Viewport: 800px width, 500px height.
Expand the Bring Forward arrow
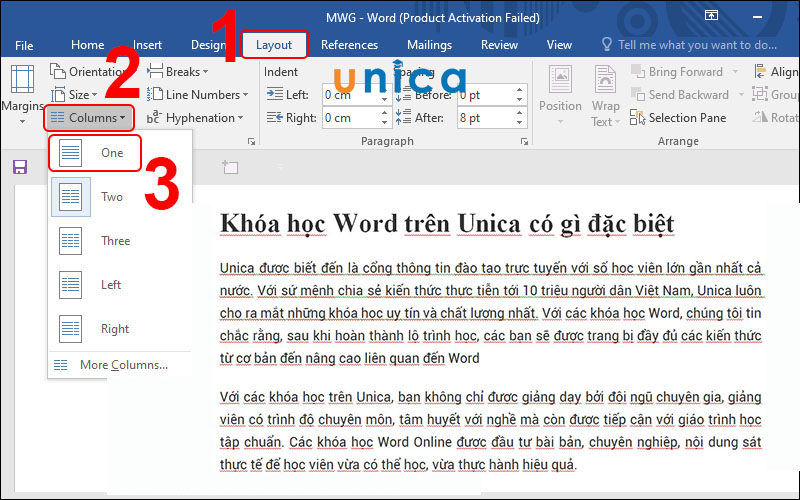tap(736, 72)
